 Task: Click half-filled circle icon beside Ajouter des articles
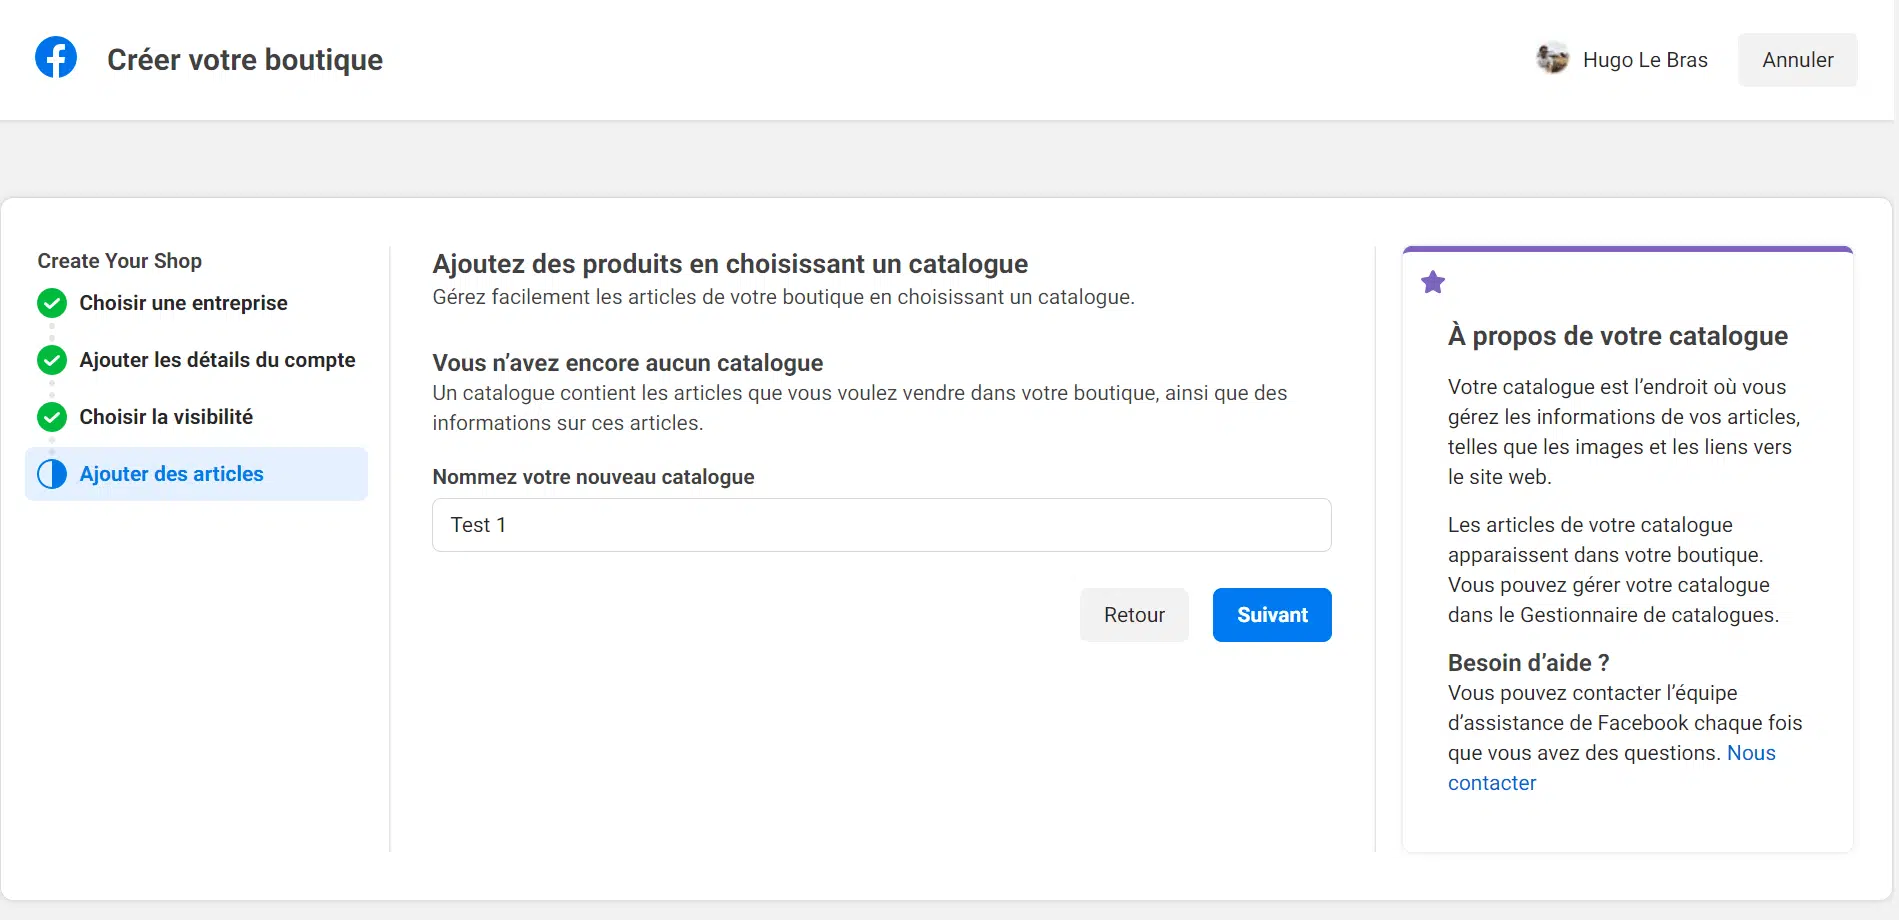(x=52, y=474)
